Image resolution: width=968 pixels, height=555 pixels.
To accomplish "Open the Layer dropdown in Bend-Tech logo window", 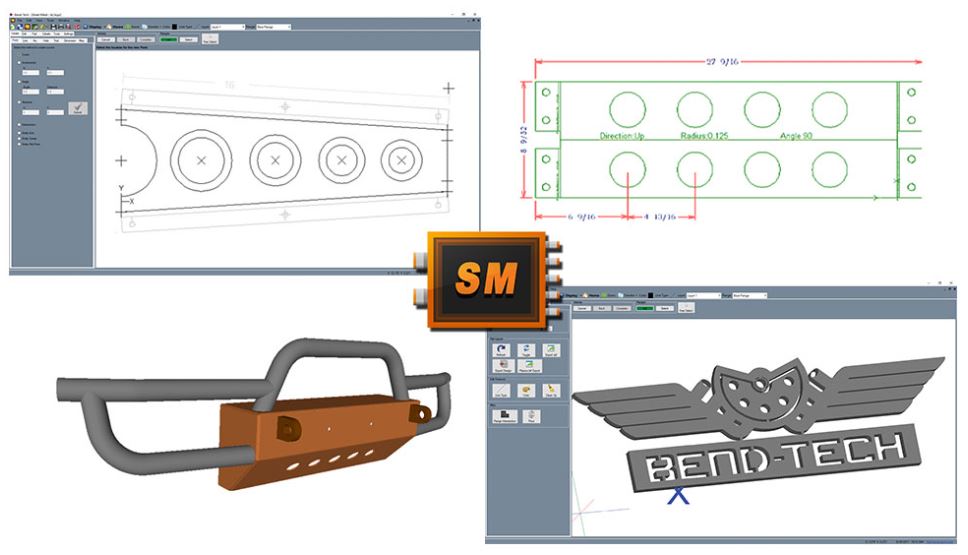I will [x=704, y=295].
